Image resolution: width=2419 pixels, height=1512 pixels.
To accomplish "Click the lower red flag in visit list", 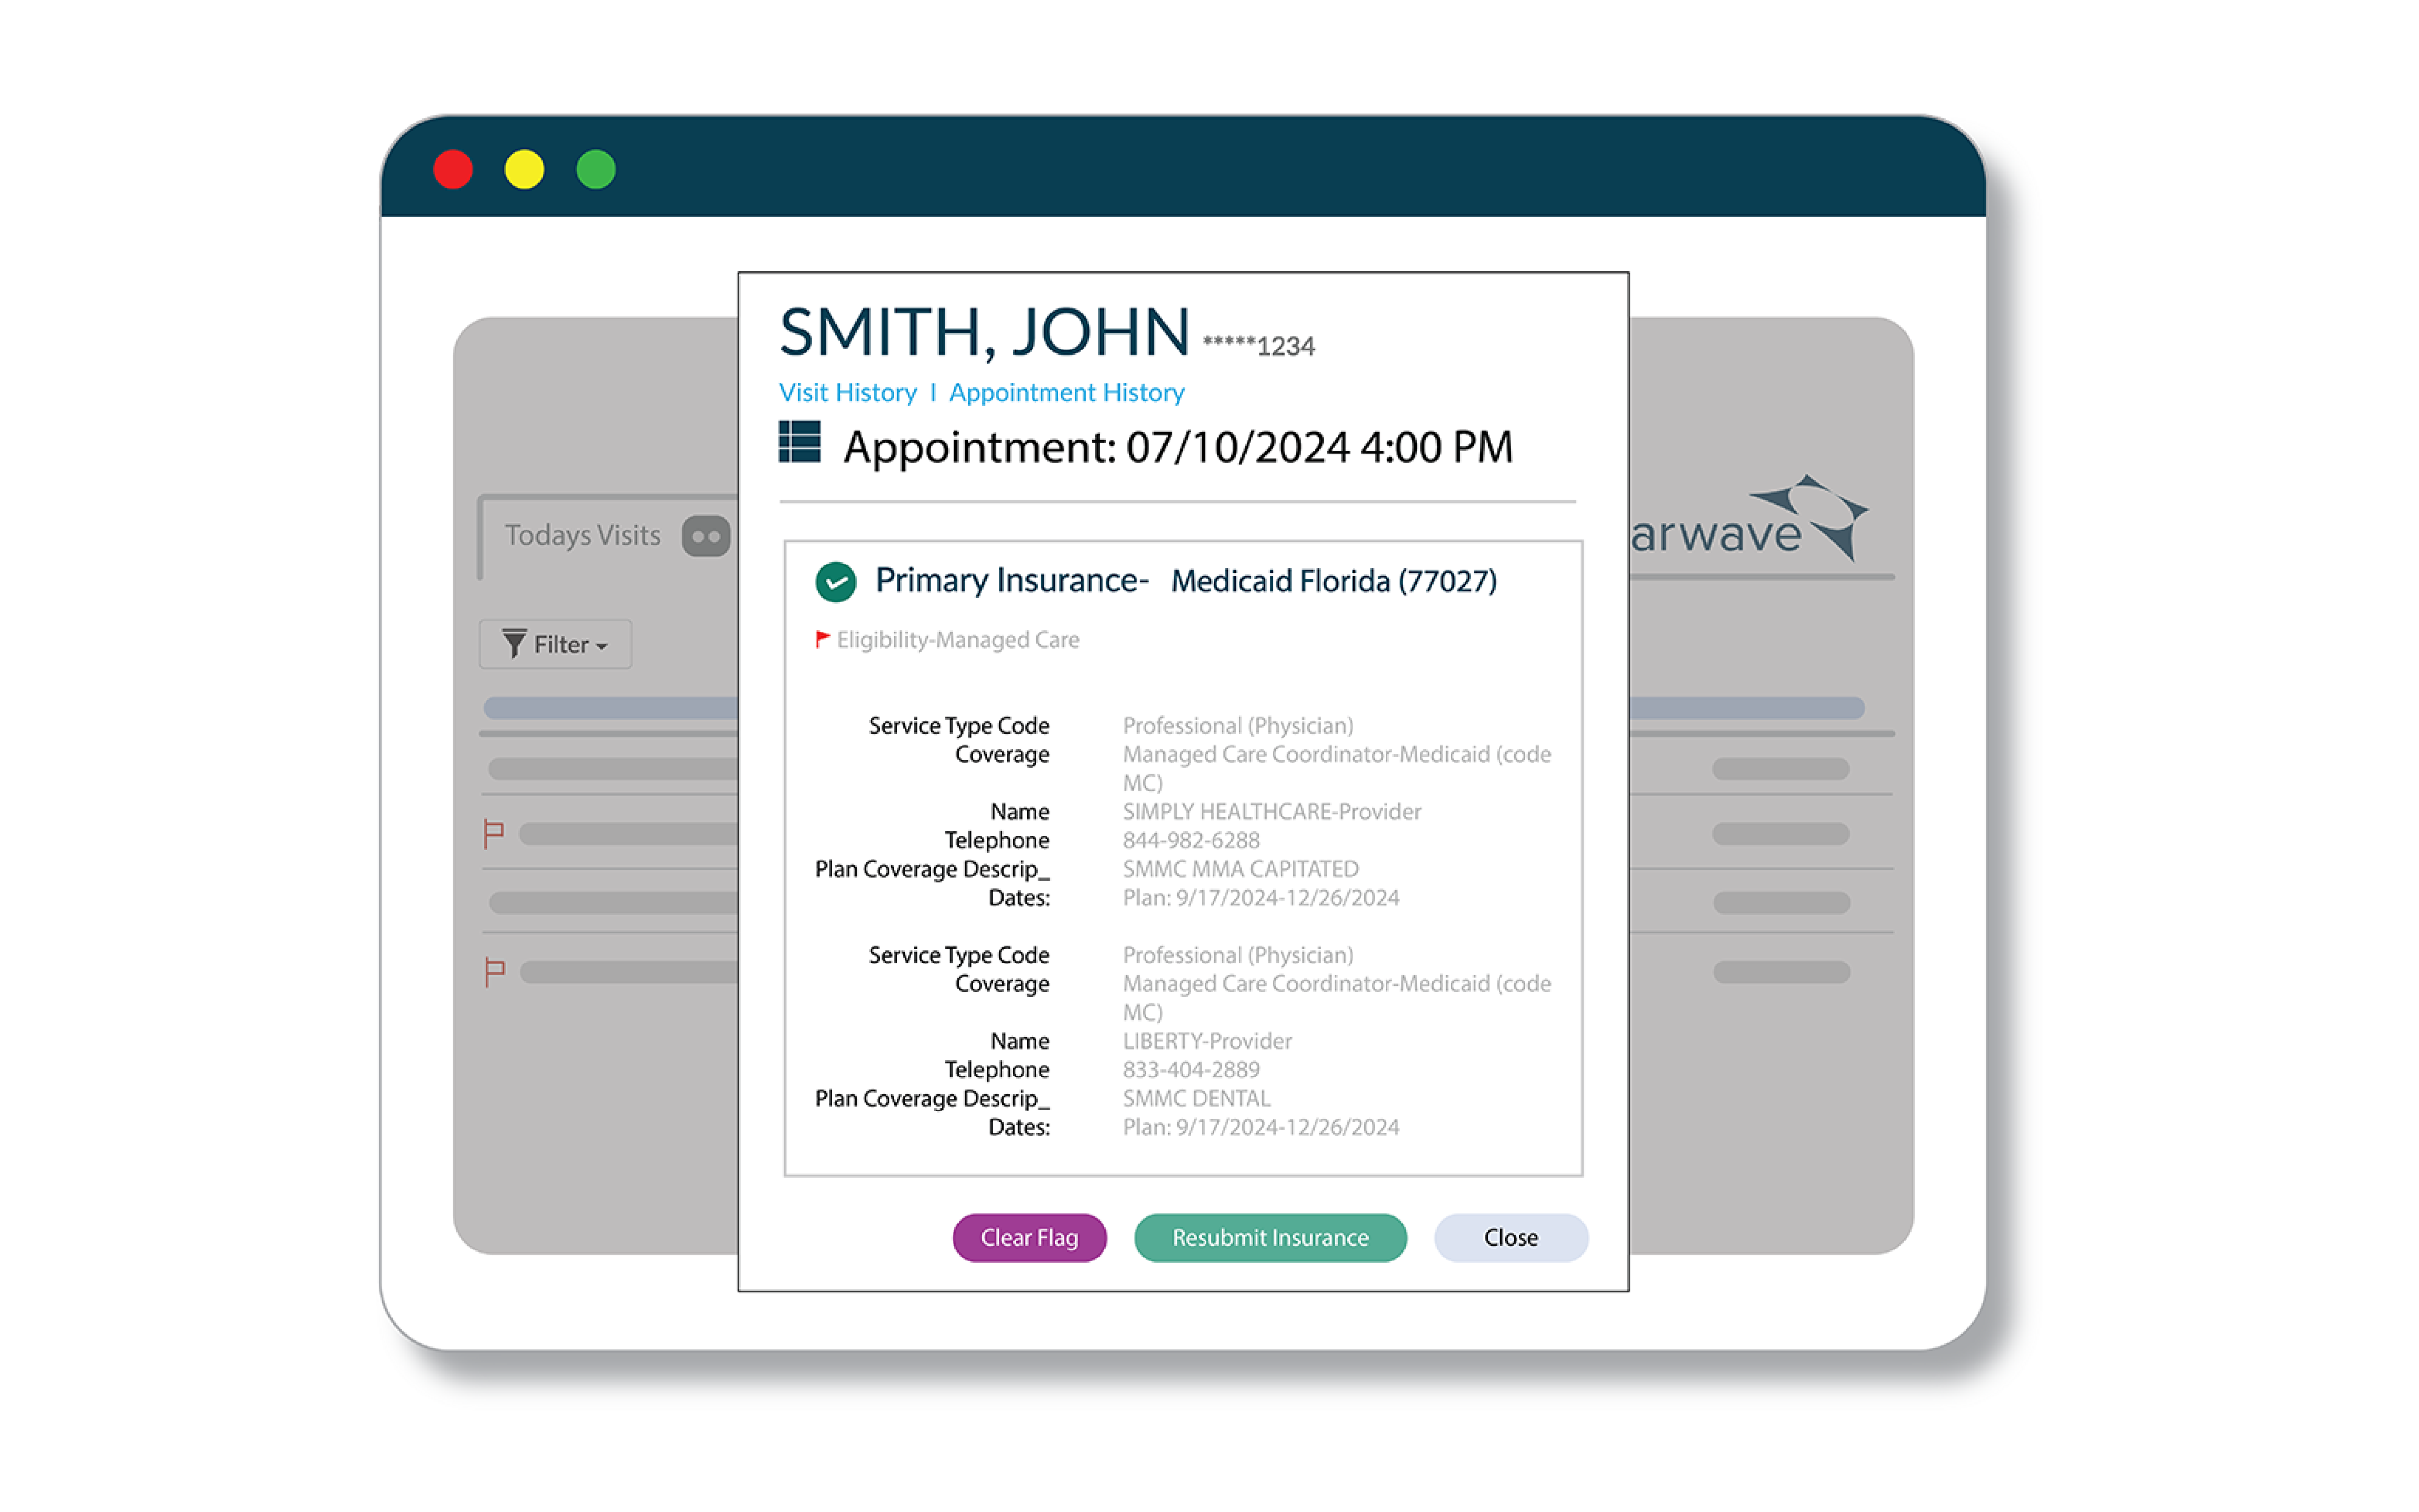I will click(x=494, y=971).
